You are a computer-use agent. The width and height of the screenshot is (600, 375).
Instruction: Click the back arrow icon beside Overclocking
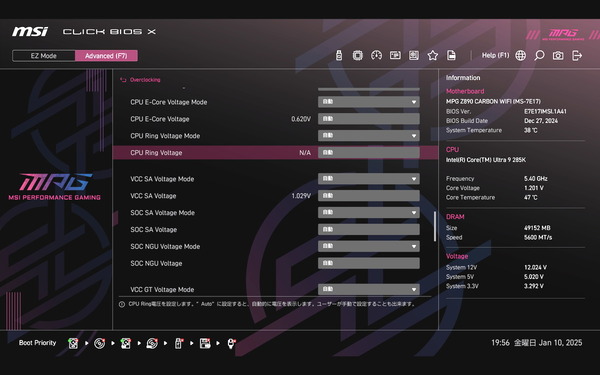[x=123, y=80]
